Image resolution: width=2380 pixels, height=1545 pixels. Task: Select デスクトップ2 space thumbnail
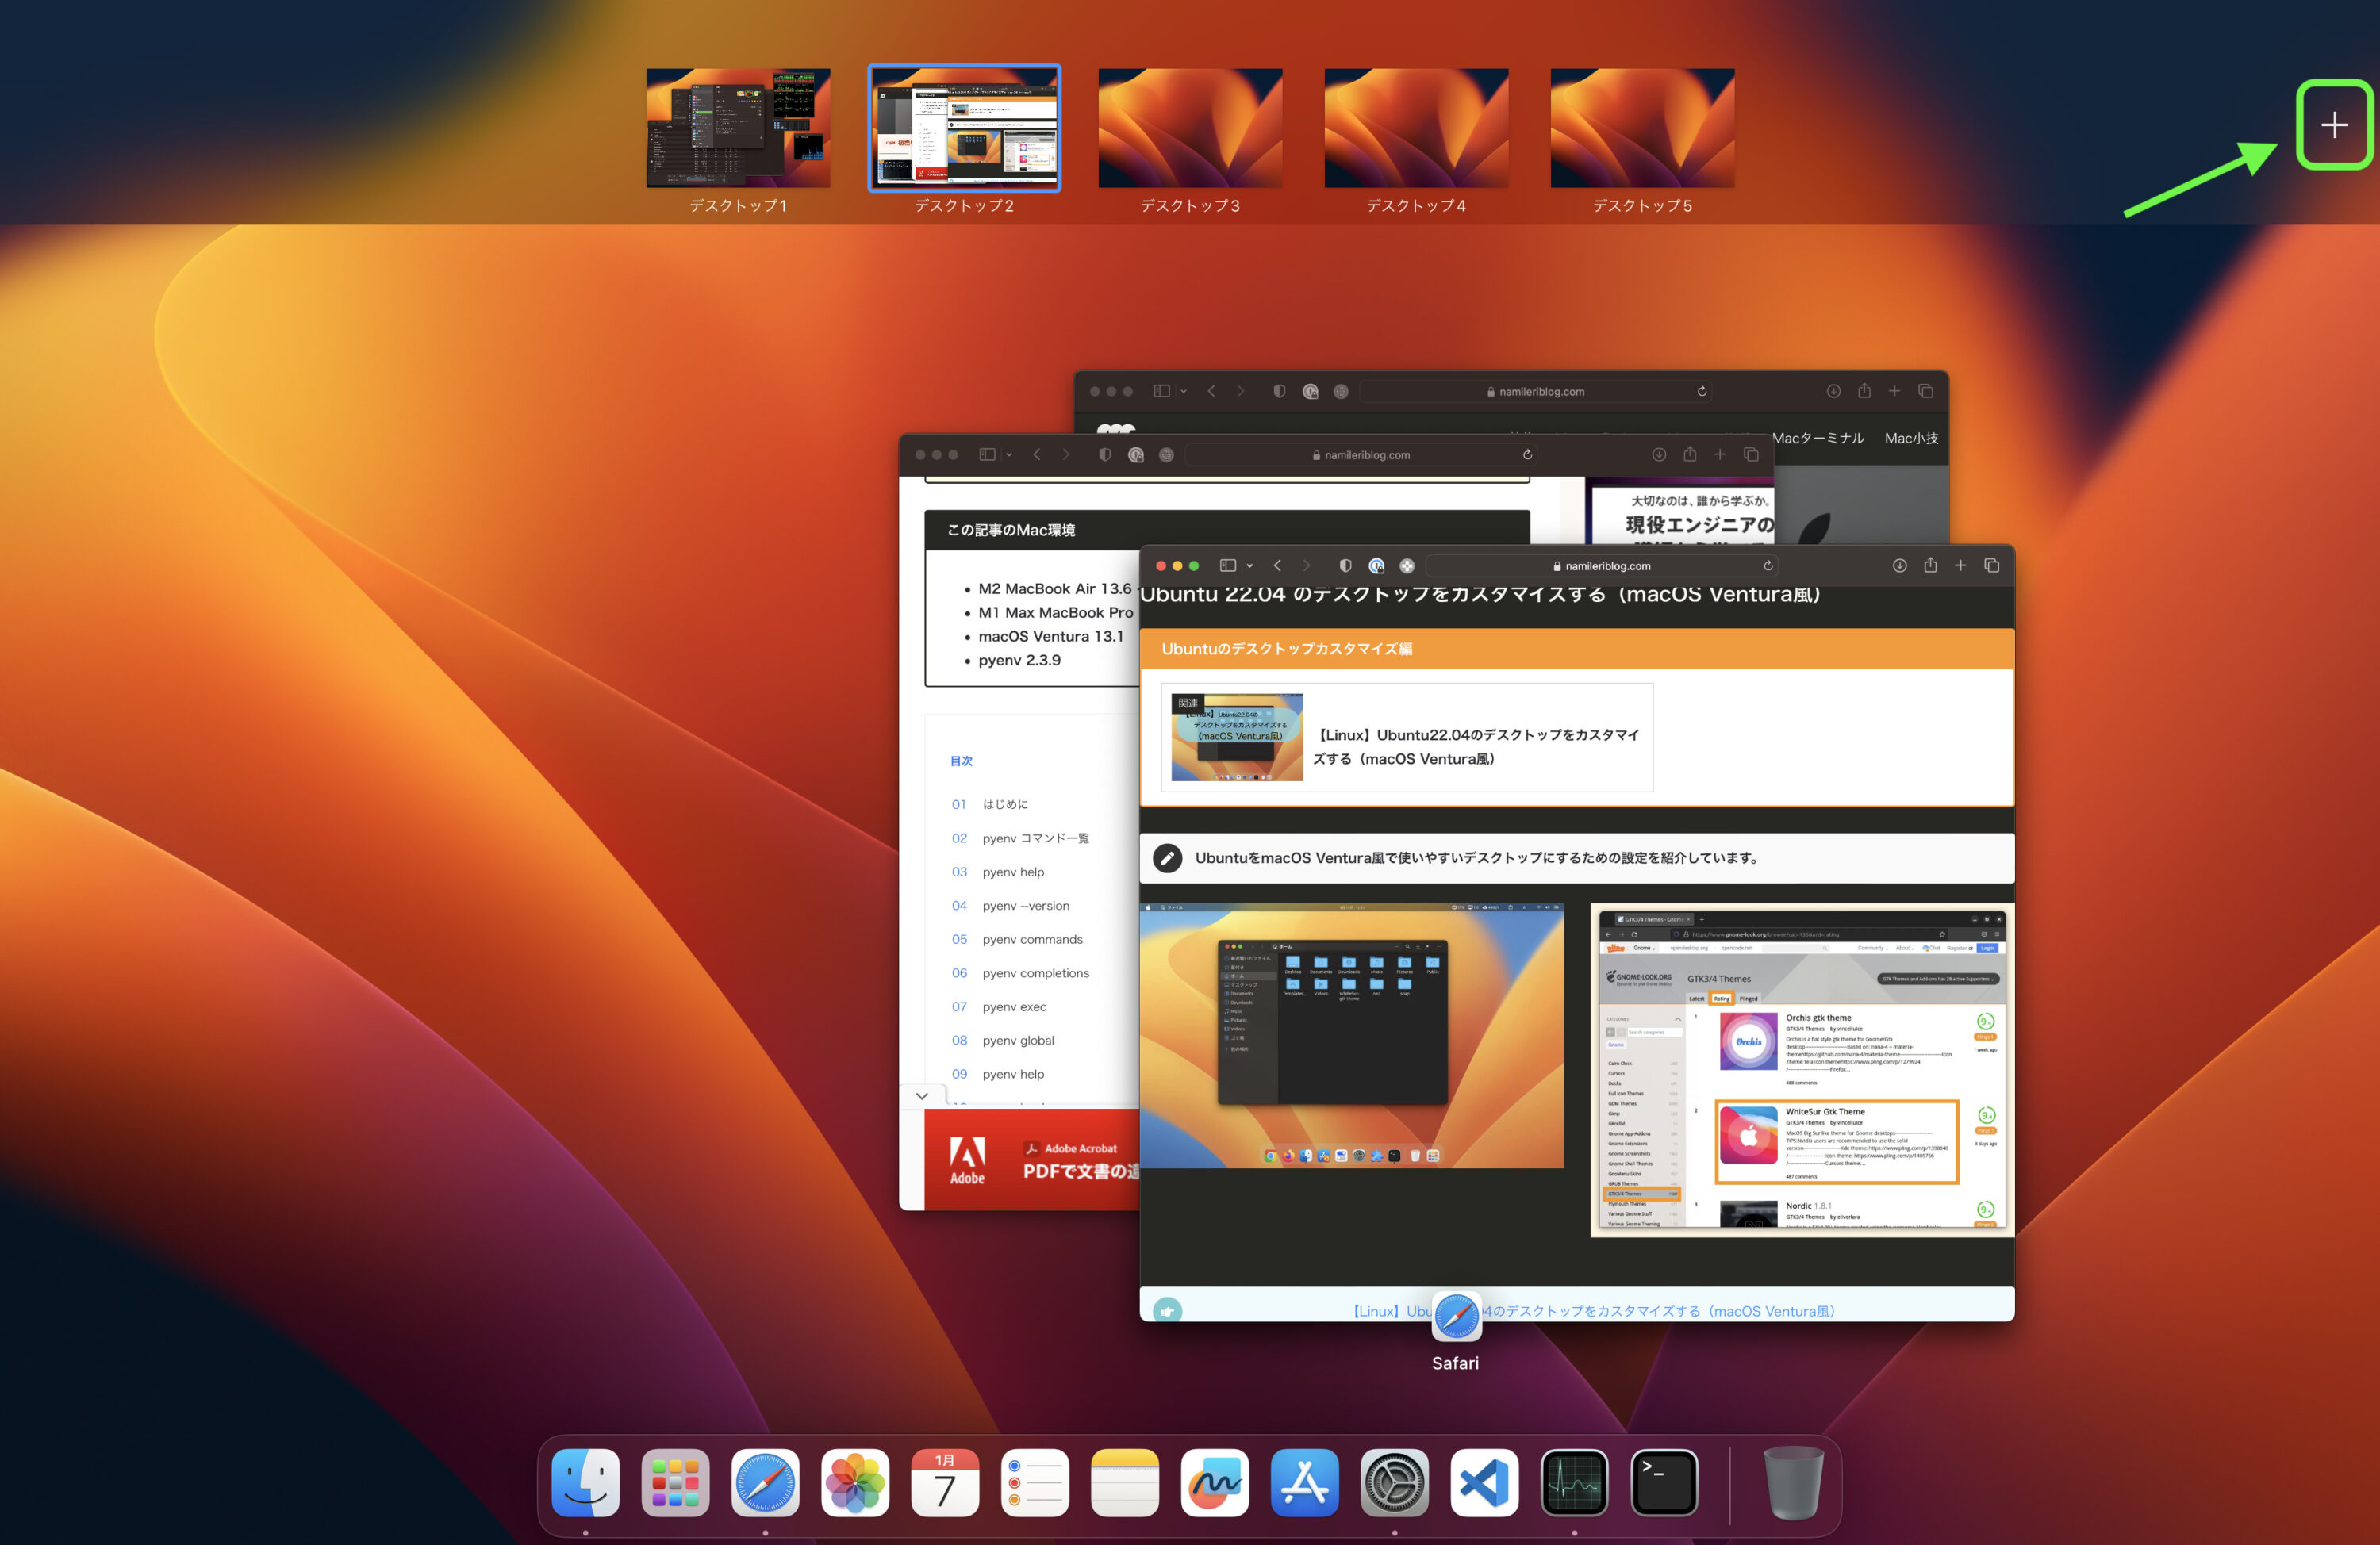click(x=965, y=128)
